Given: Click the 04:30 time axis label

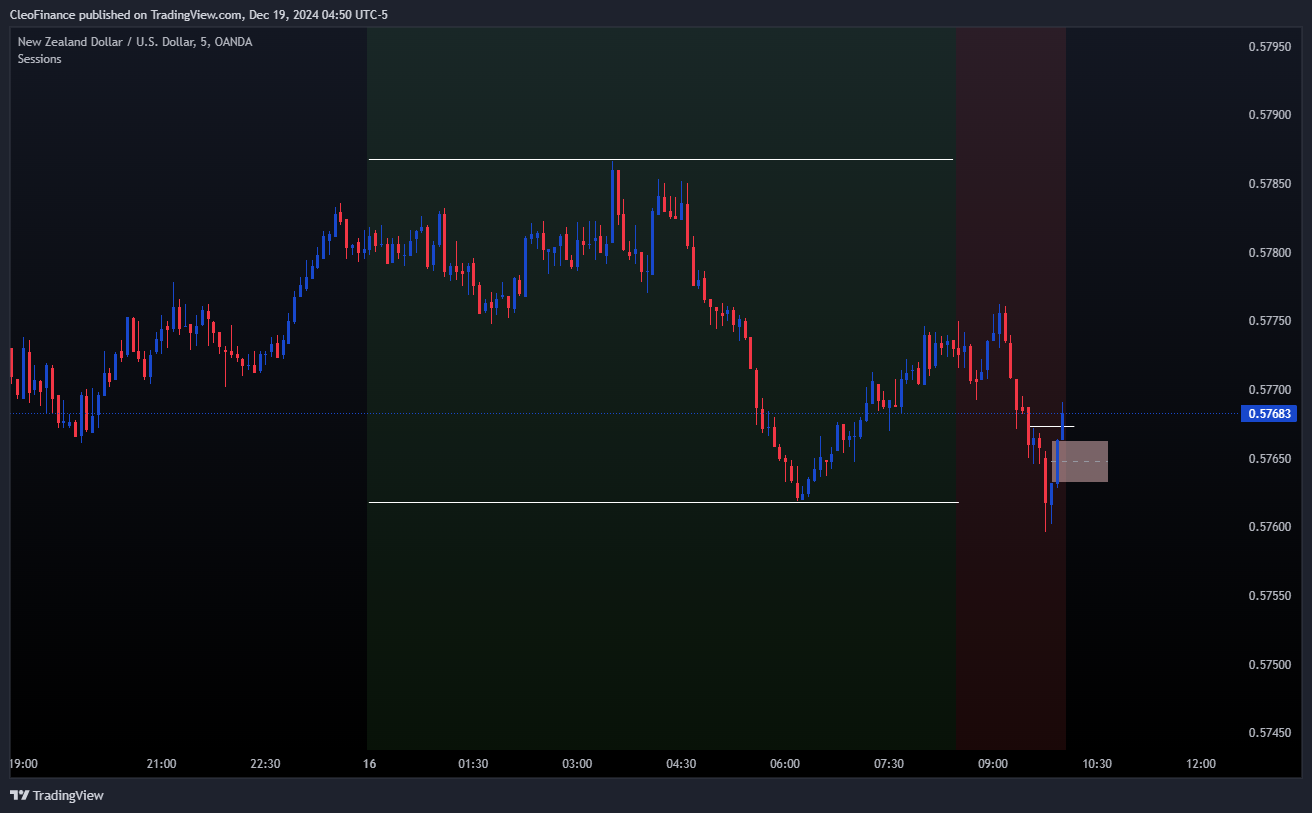Looking at the screenshot, I should (681, 764).
